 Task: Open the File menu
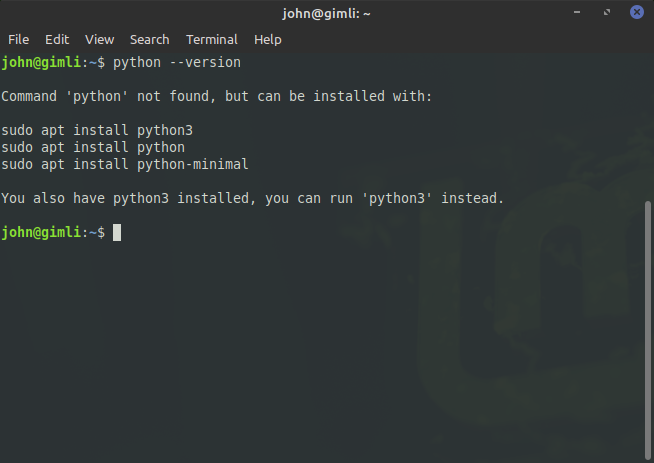(x=18, y=40)
